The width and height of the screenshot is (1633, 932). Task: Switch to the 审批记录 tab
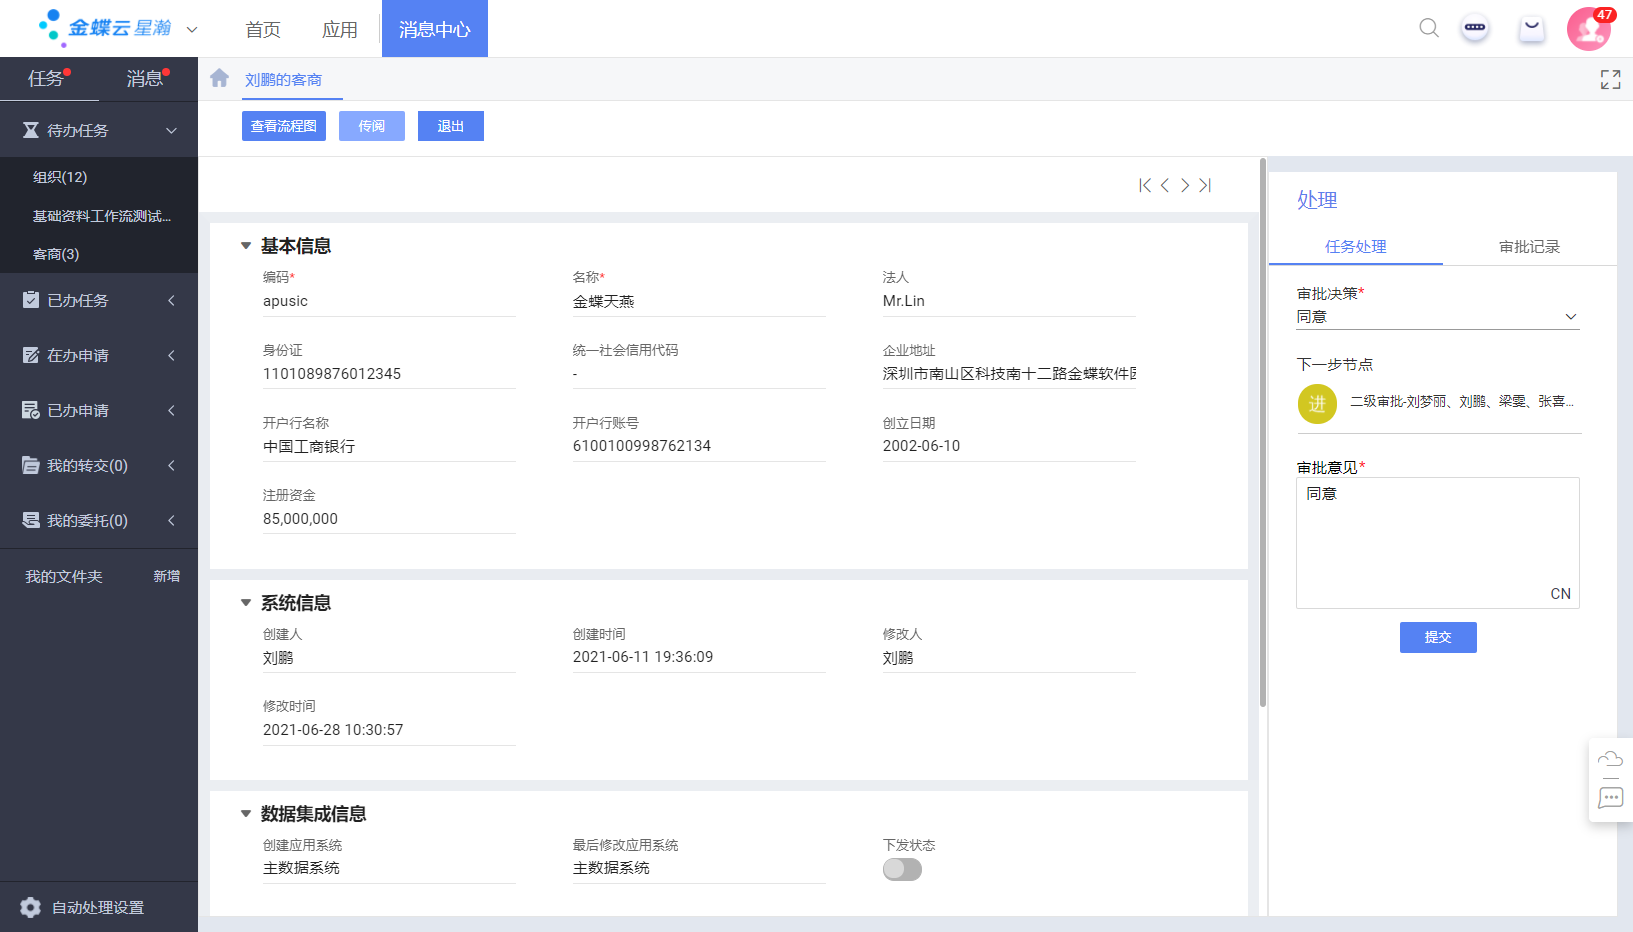click(x=1529, y=247)
